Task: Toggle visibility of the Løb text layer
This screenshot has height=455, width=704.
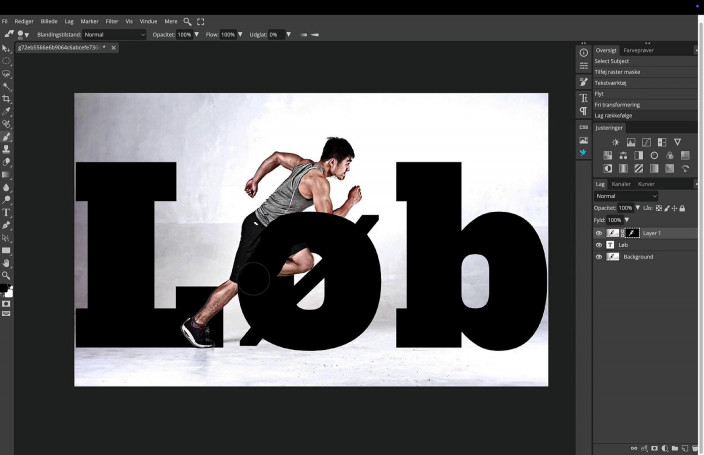Action: [x=599, y=245]
